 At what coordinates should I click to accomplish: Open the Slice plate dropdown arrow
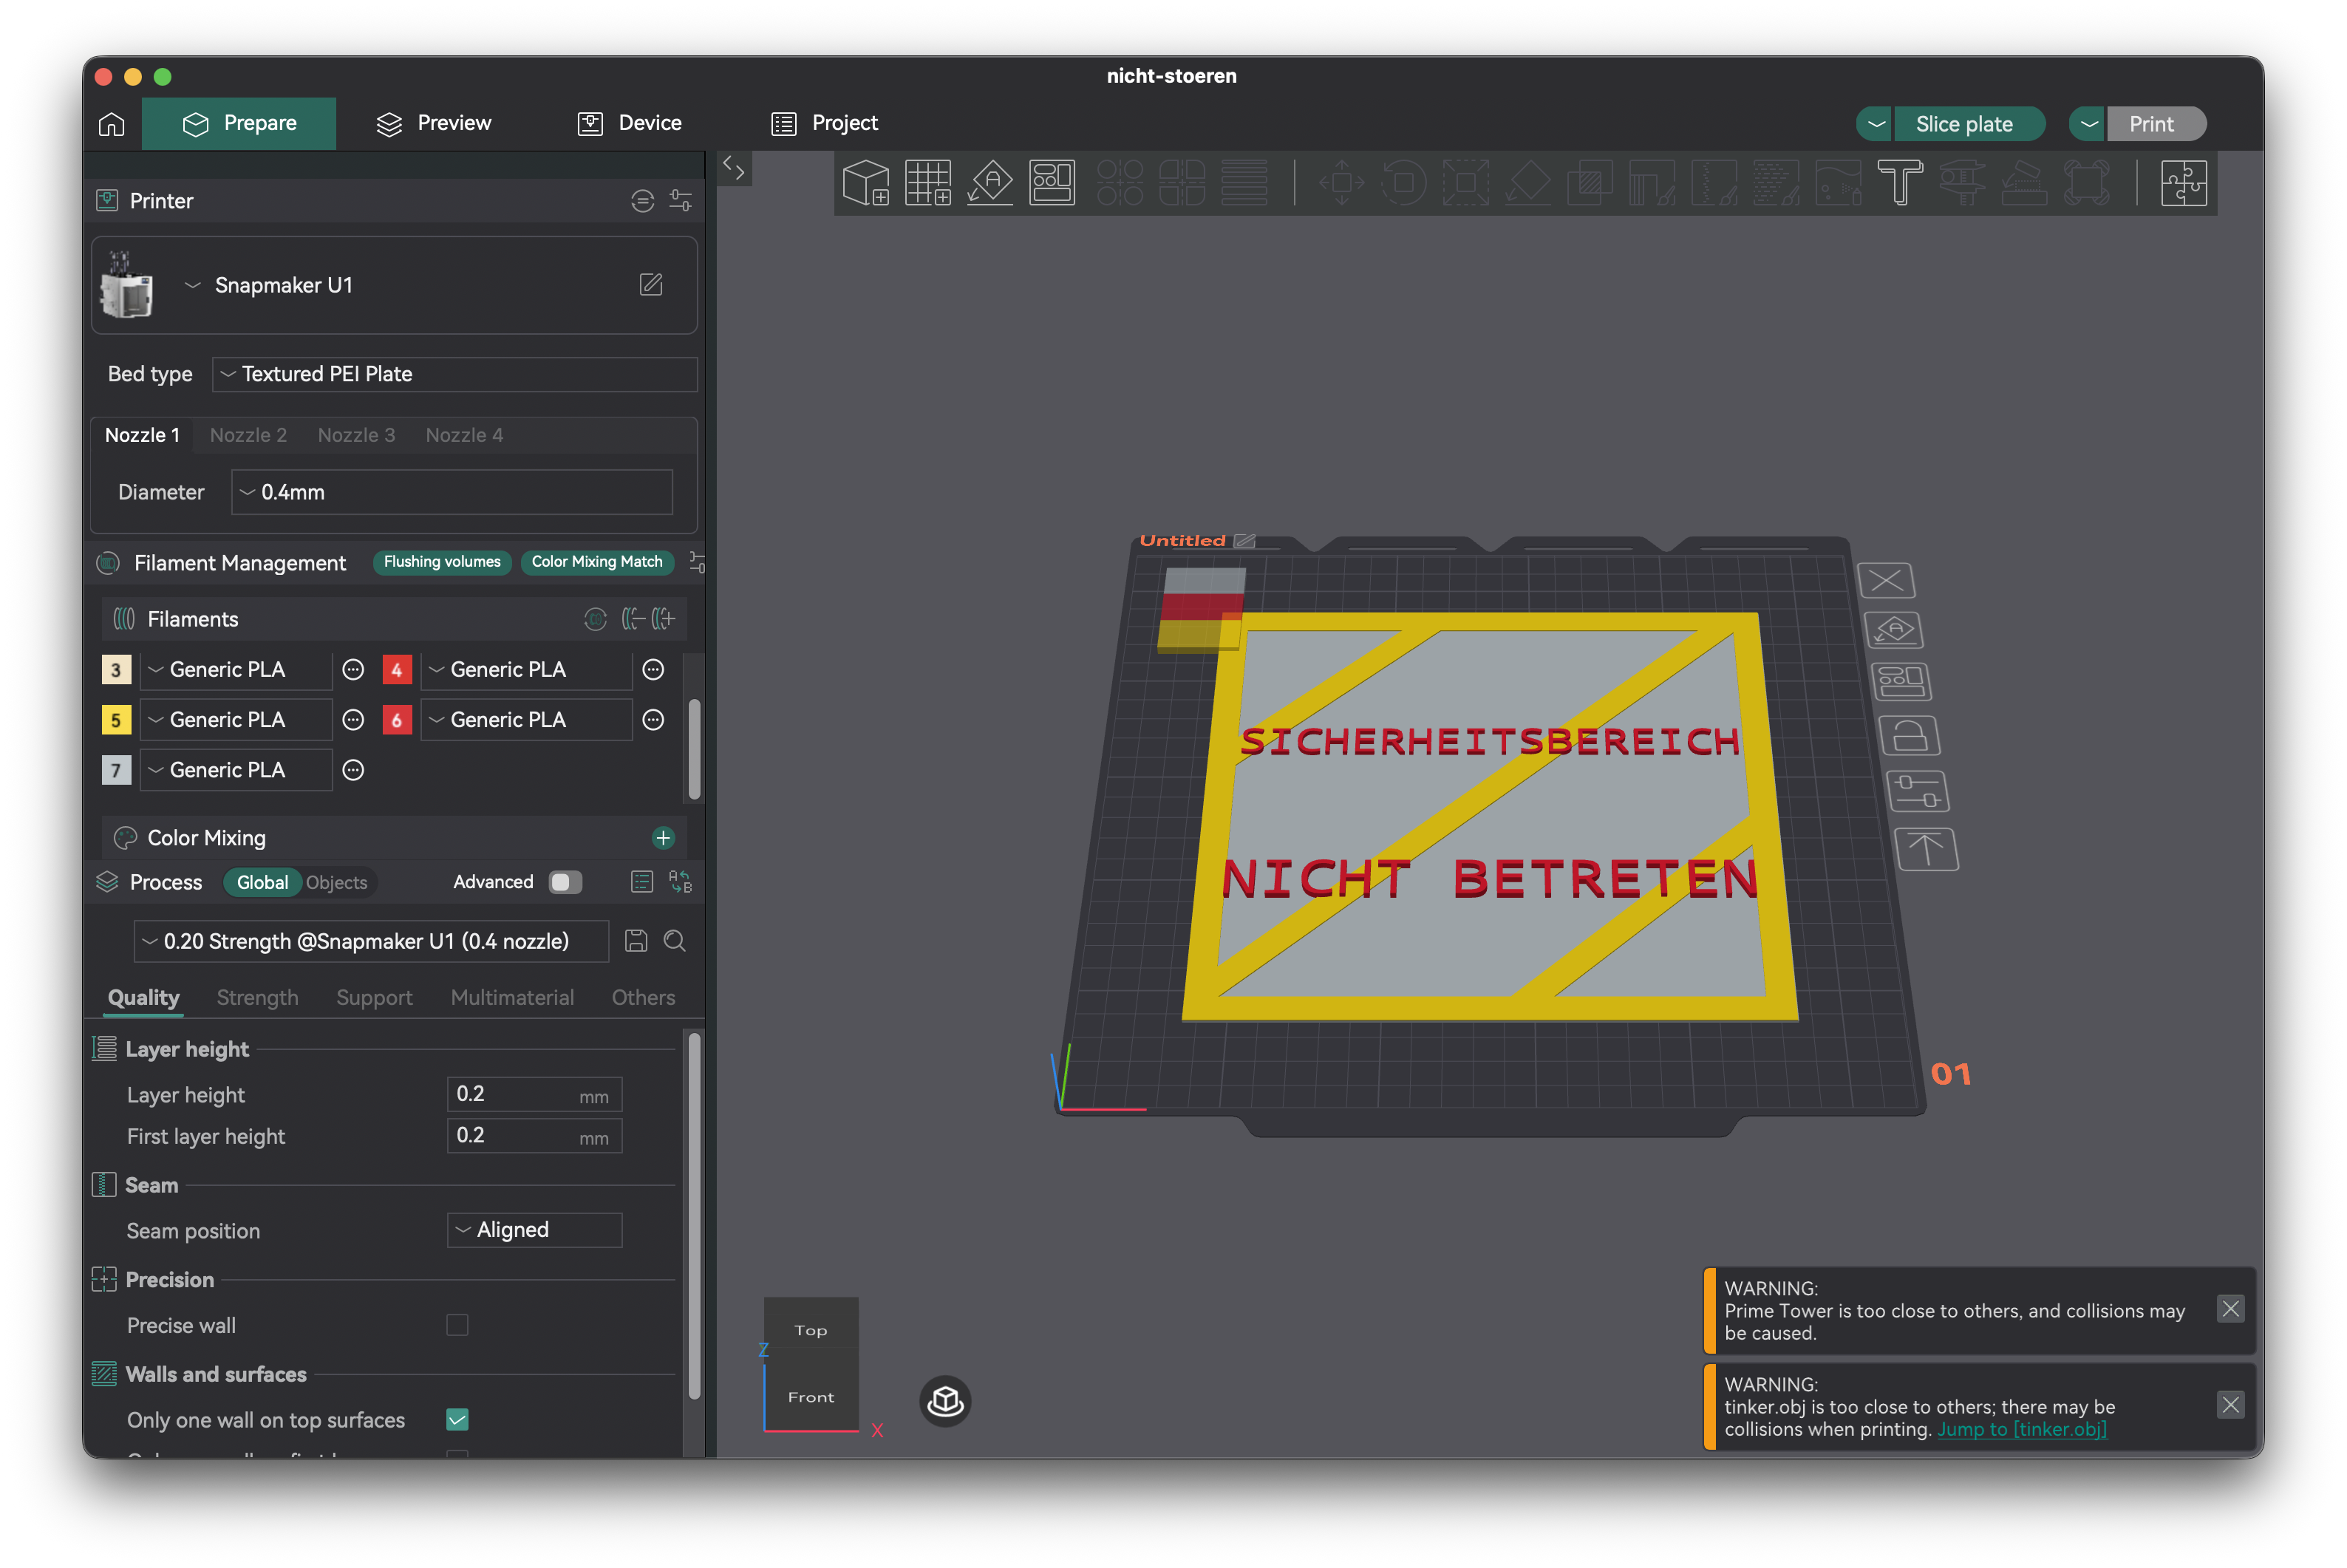click(1876, 124)
